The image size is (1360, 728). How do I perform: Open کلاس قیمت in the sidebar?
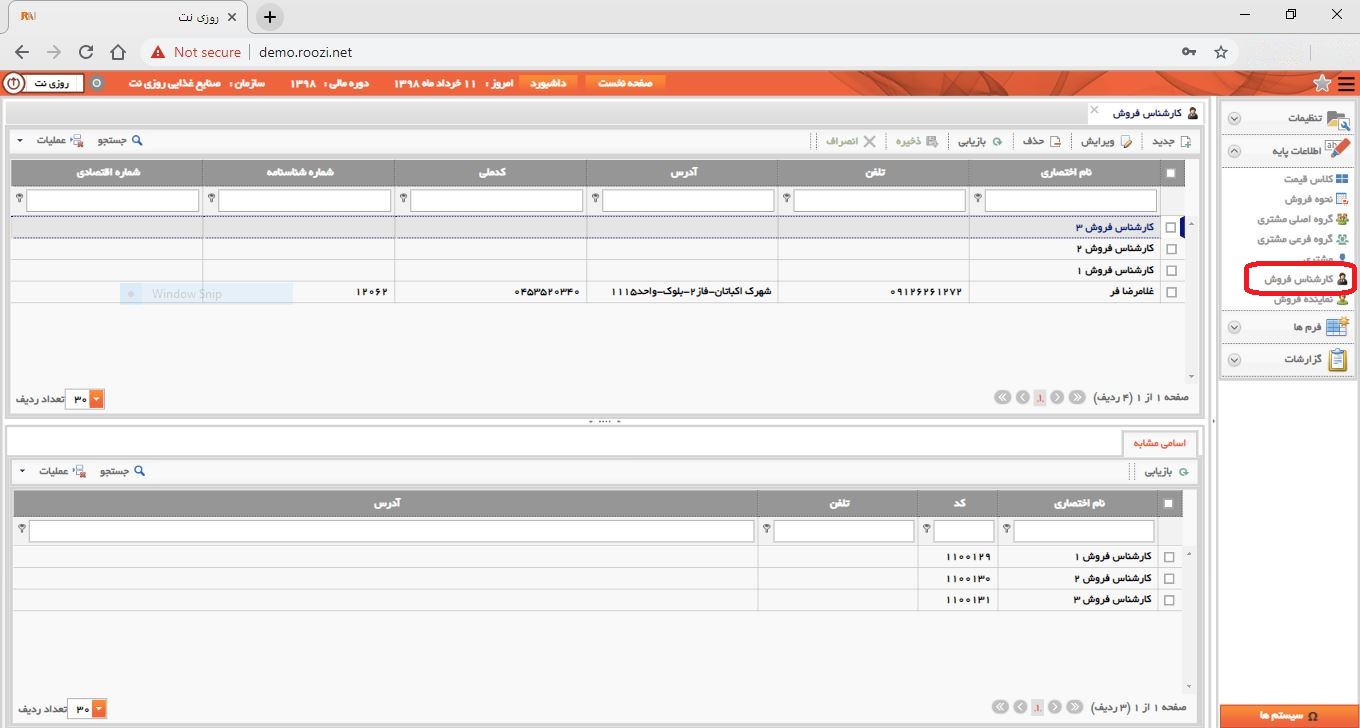[x=1315, y=179]
